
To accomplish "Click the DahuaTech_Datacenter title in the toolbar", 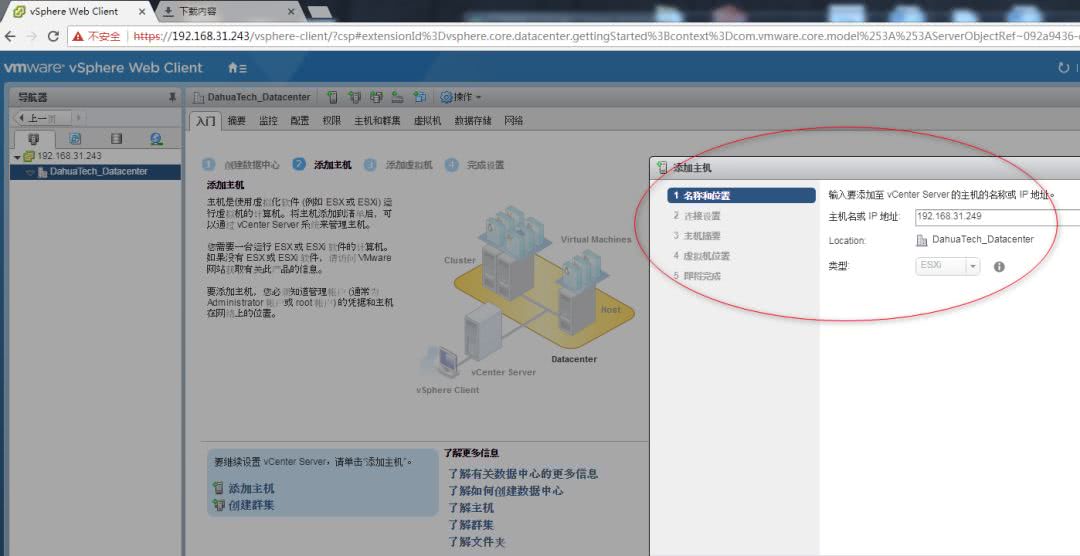I will (259, 97).
